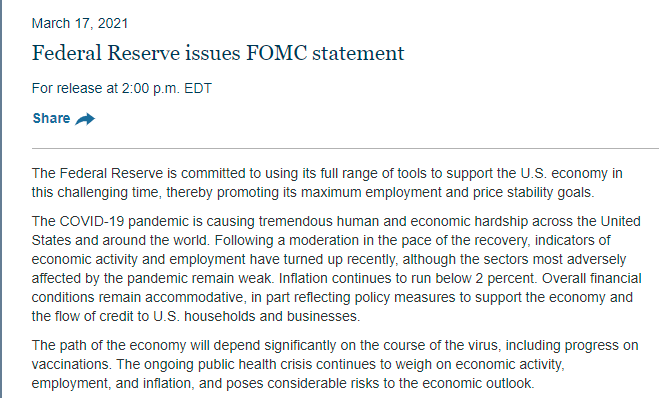Click the phrase 'Overall financial' in the second paragraph

coord(591,279)
